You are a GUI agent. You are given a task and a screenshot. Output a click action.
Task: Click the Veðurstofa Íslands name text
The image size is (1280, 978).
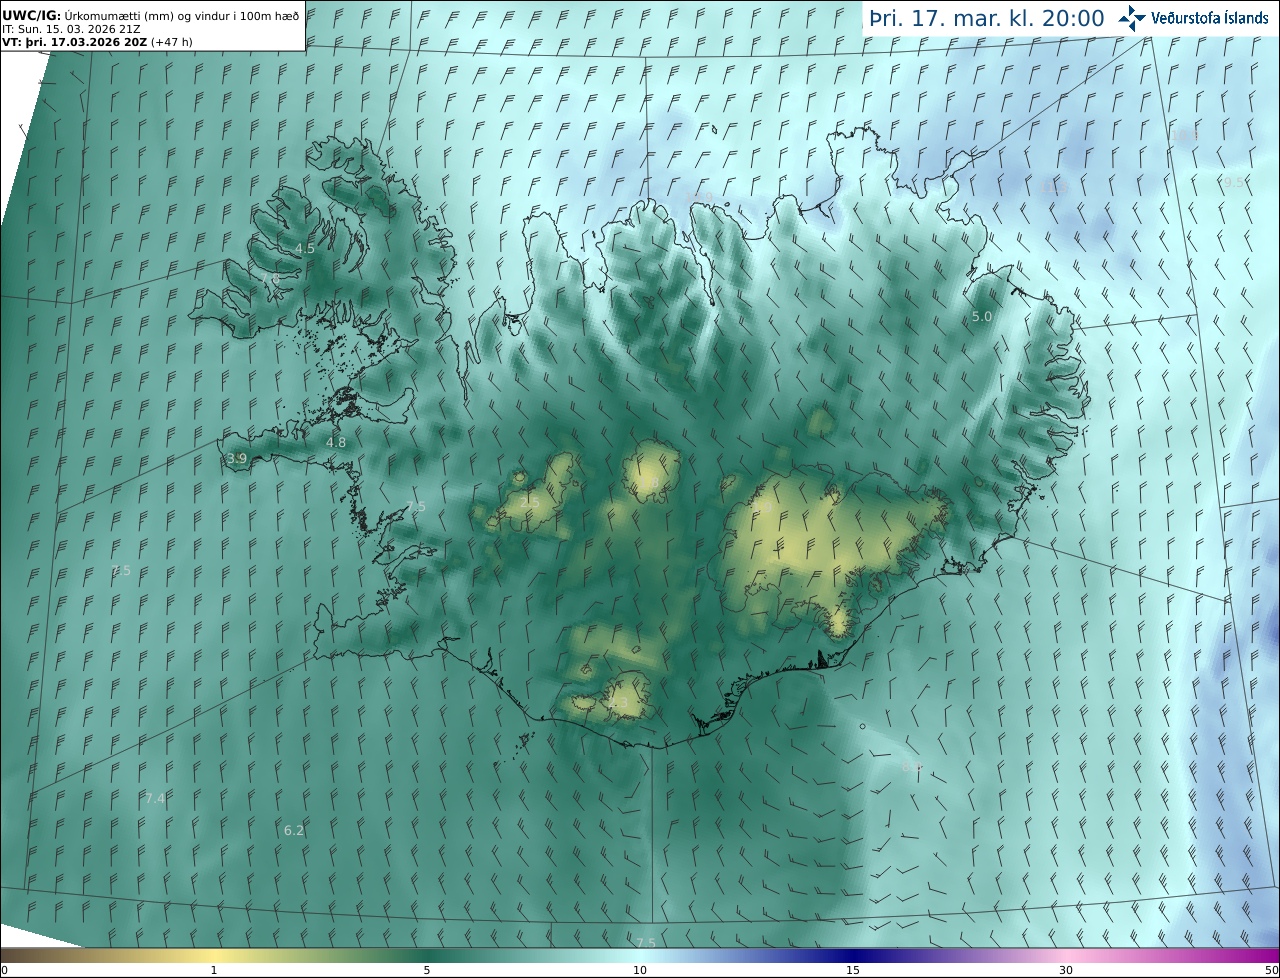(x=1210, y=18)
